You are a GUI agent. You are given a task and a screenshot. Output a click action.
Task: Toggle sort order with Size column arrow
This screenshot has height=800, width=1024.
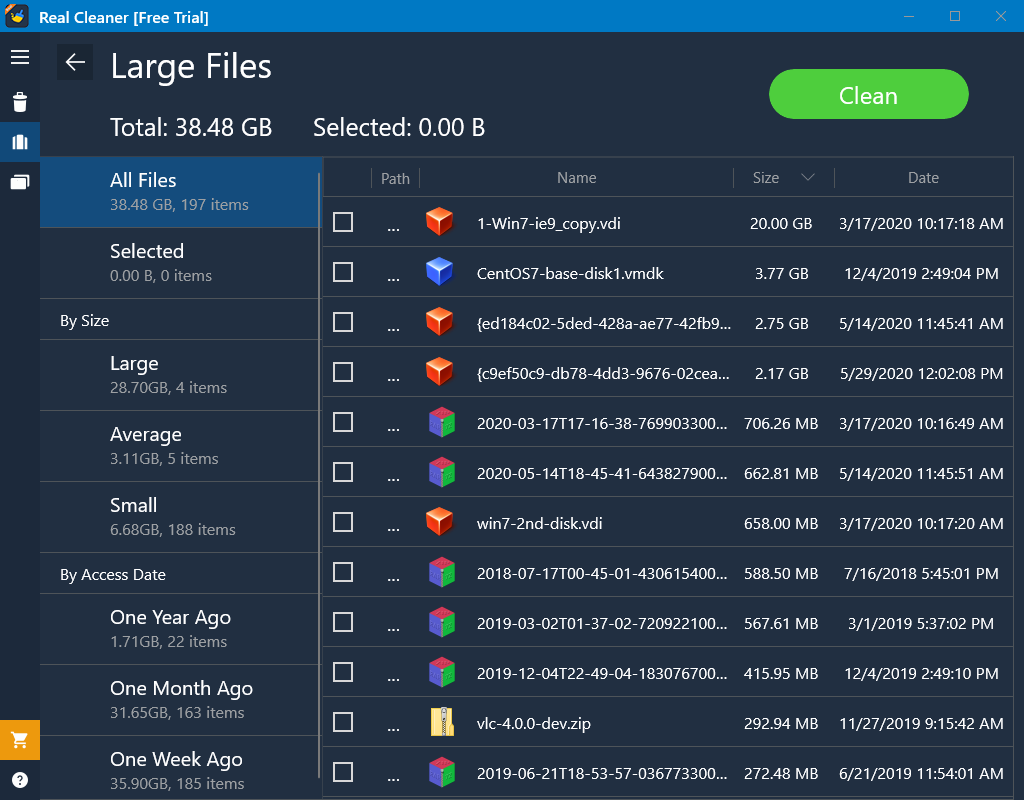tap(808, 178)
